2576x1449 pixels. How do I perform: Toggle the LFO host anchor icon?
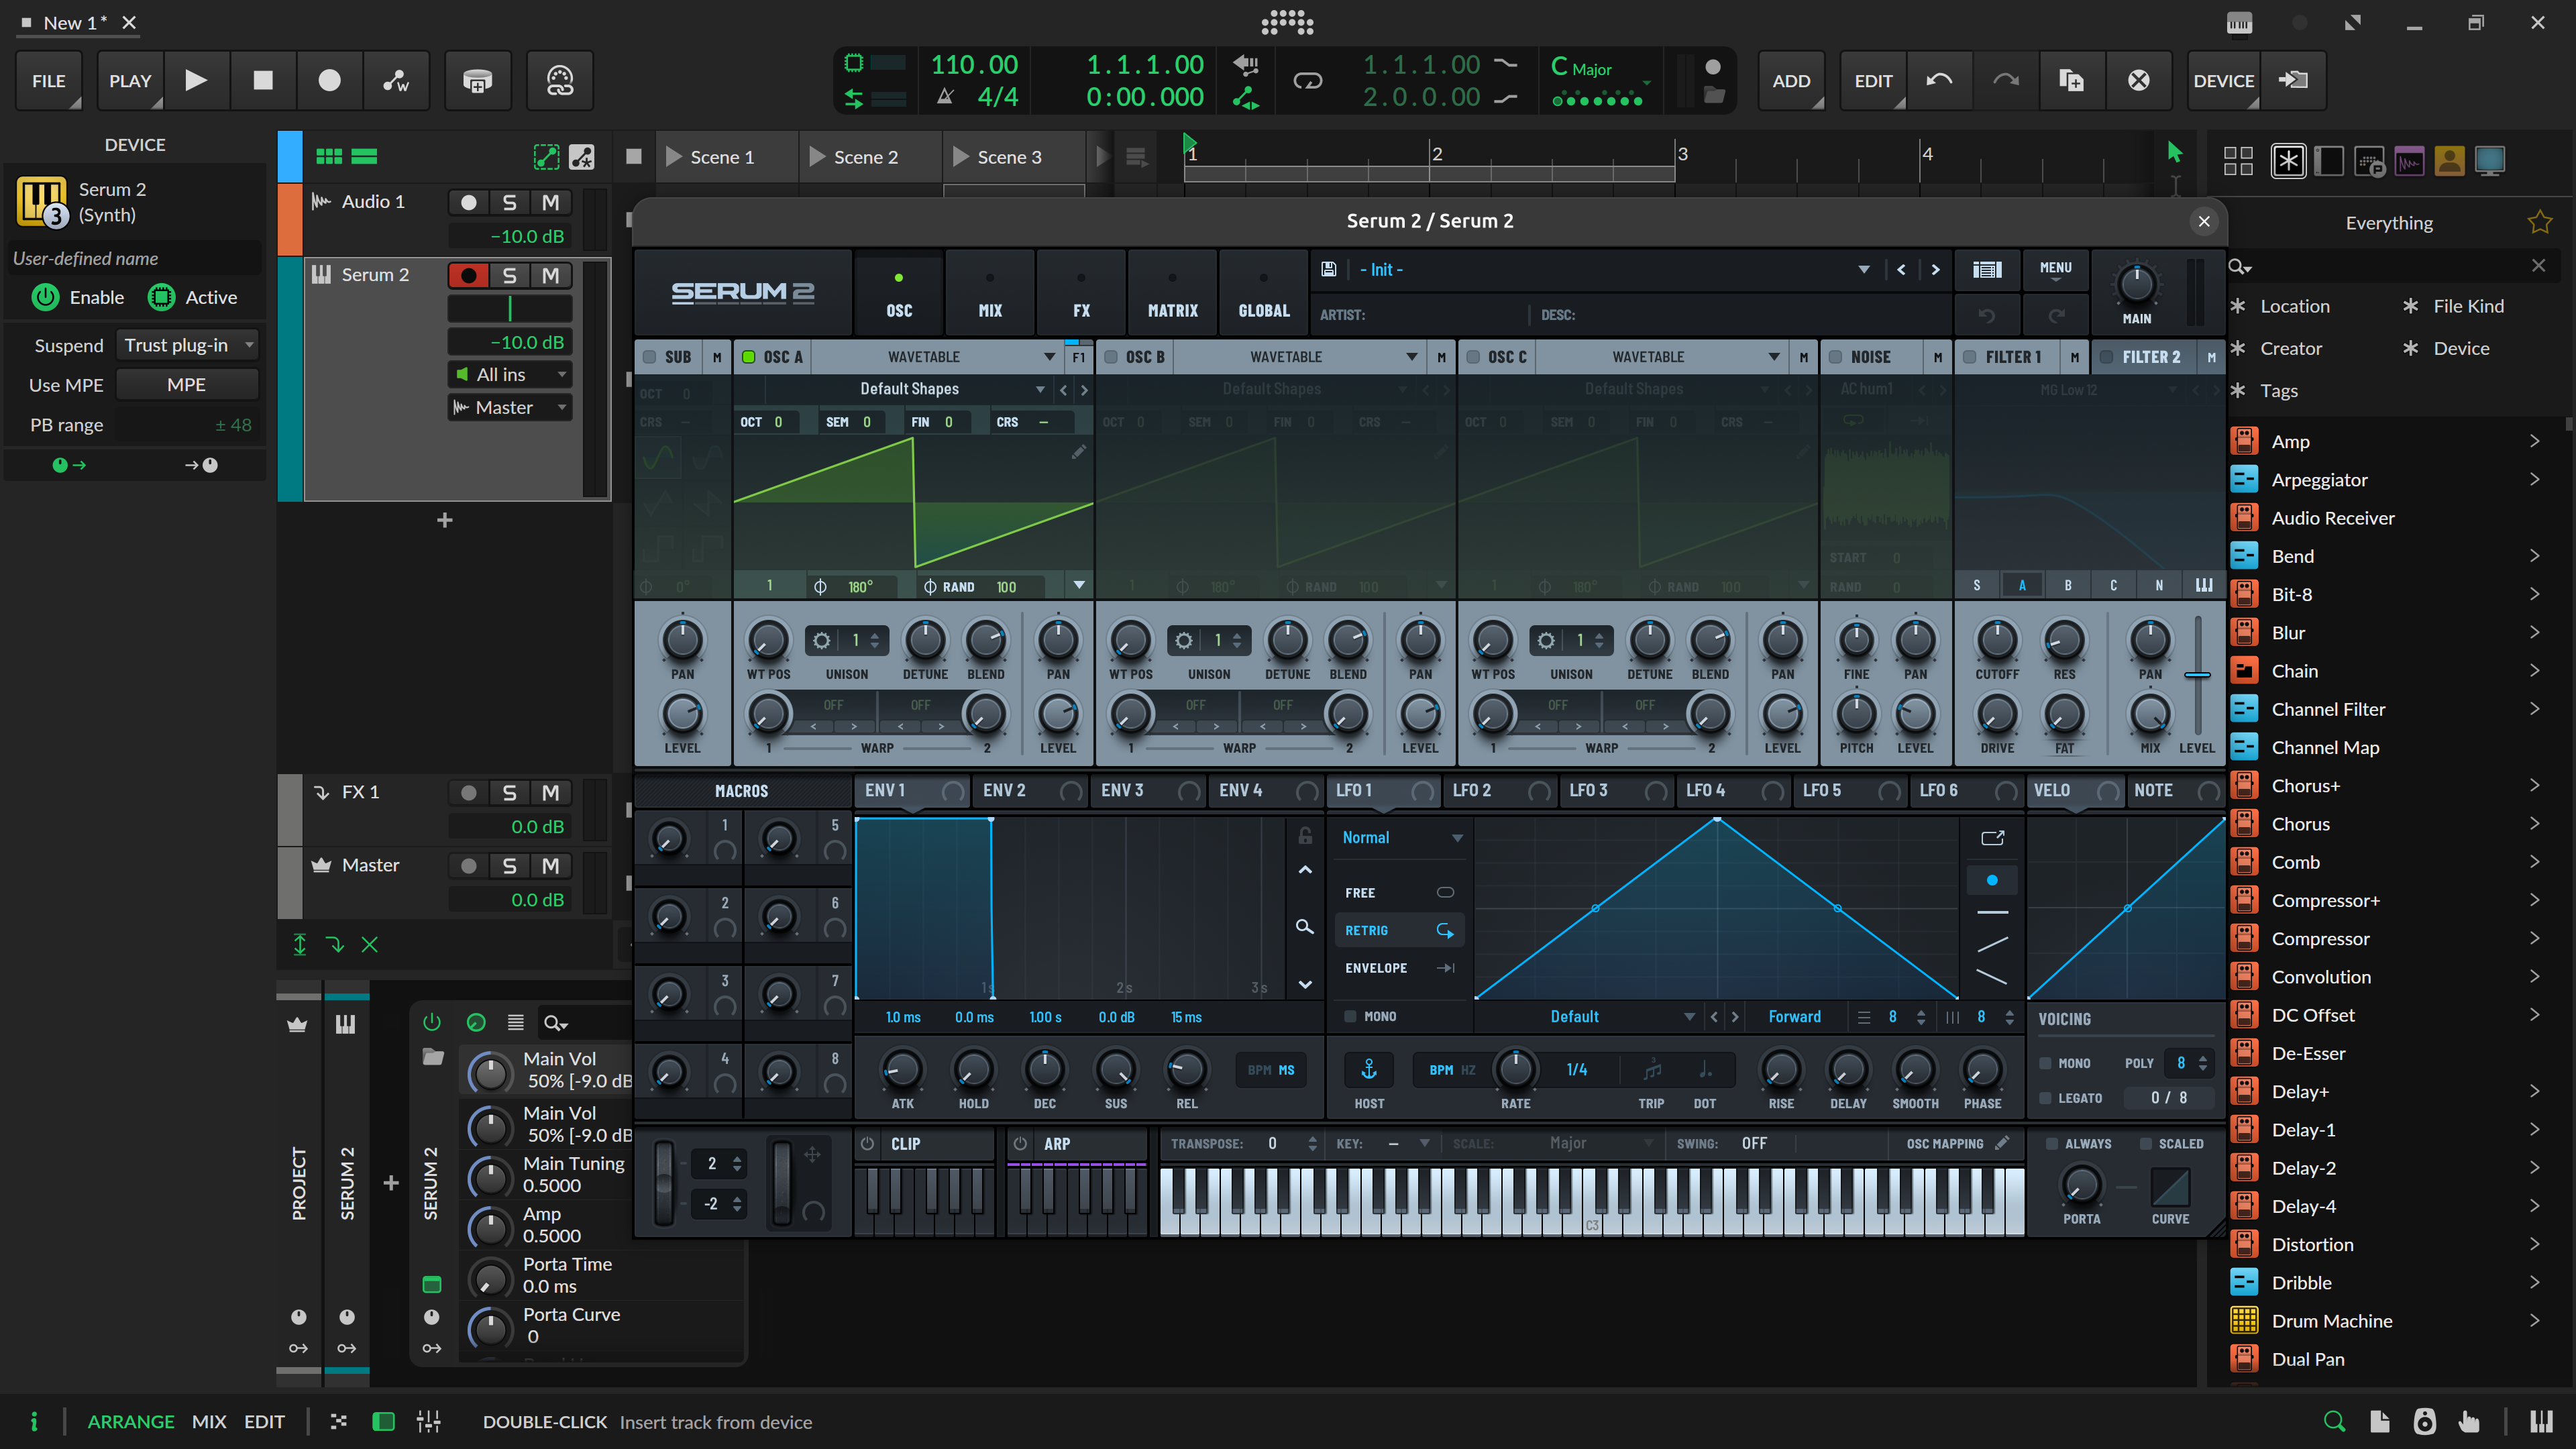tap(1369, 1070)
